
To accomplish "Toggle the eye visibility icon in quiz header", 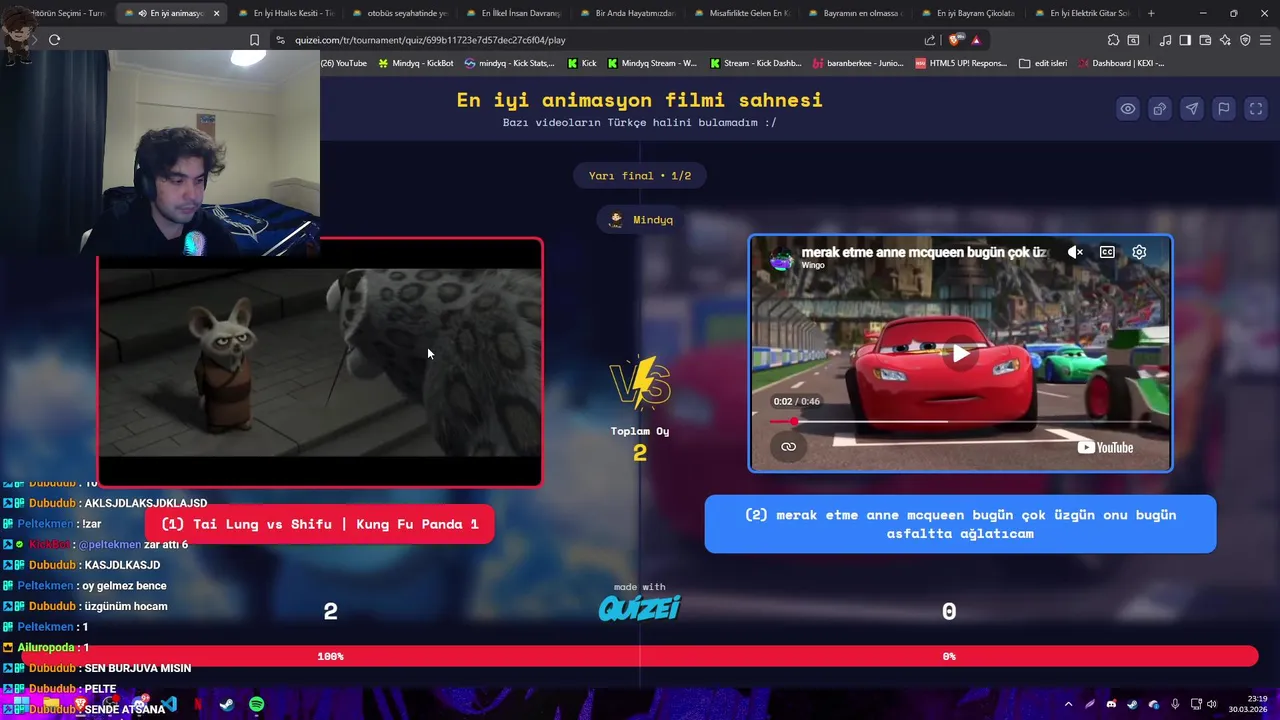I will click(1128, 109).
